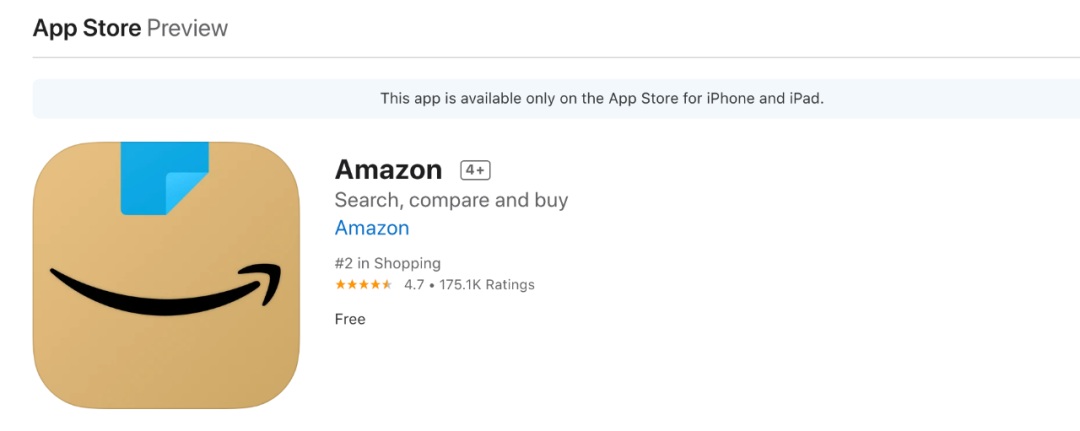Click the 'App Store' text in the banner
Image resolution: width=1080 pixels, height=431 pixels.
[645, 98]
